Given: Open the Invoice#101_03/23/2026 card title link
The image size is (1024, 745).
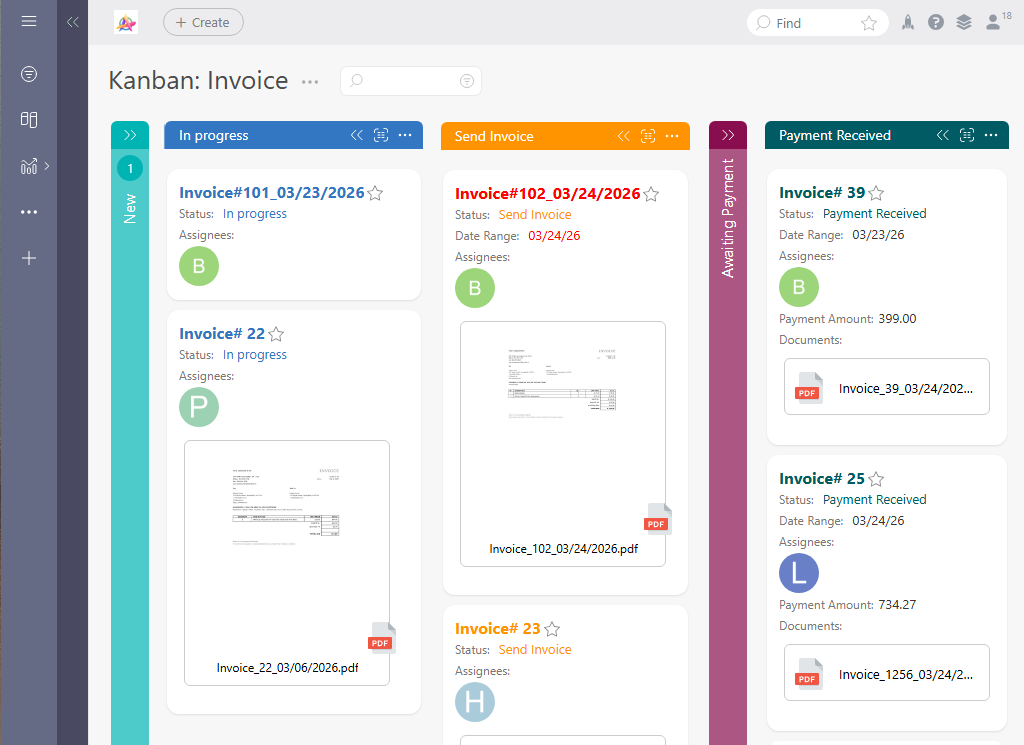Looking at the screenshot, I should (271, 193).
